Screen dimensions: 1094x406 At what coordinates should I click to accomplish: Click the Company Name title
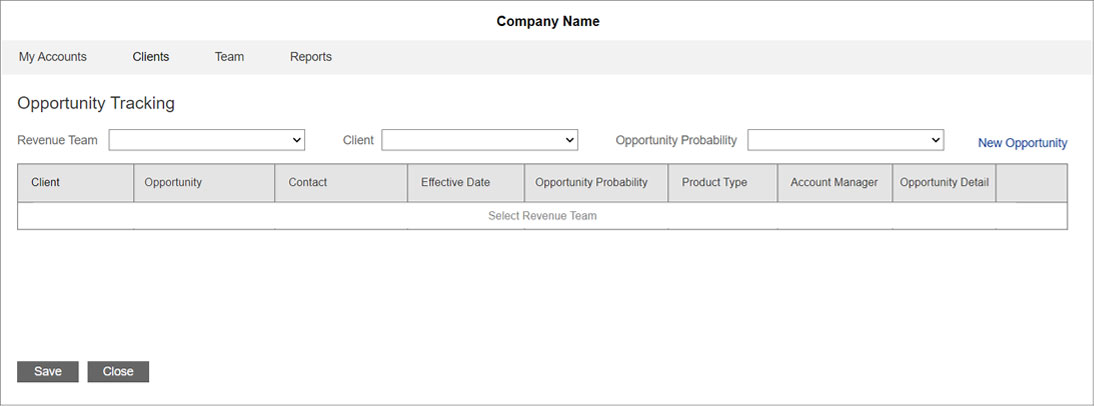click(x=548, y=21)
